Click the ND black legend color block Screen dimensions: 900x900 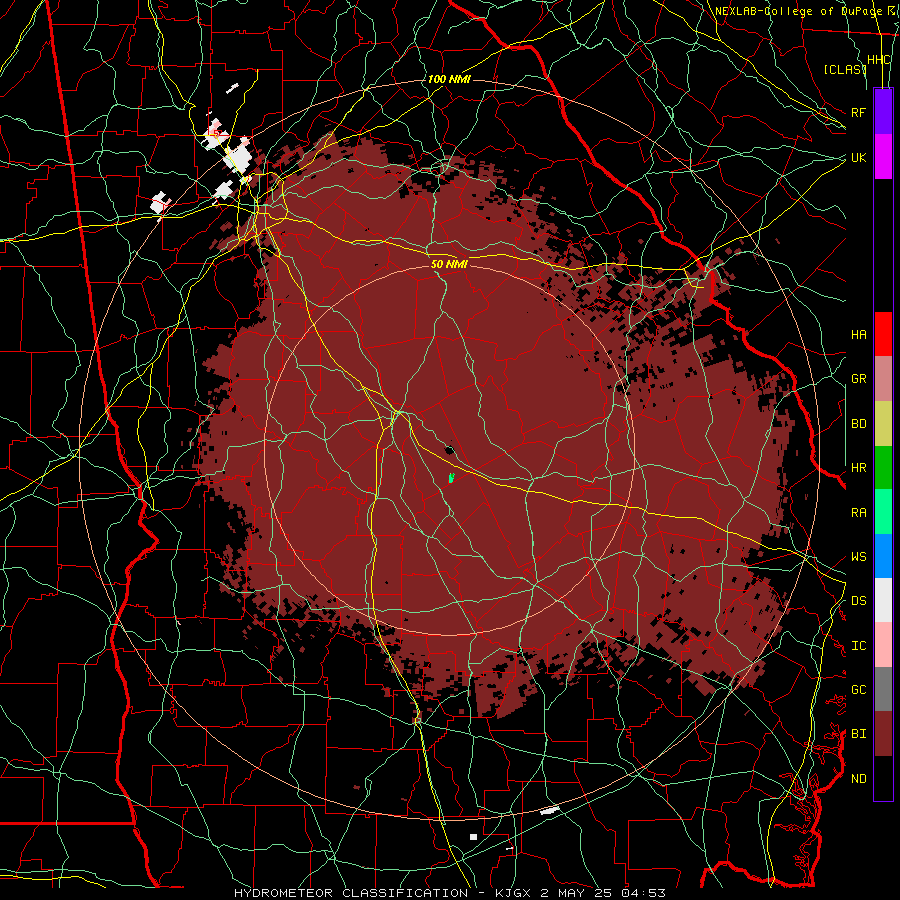tap(883, 778)
